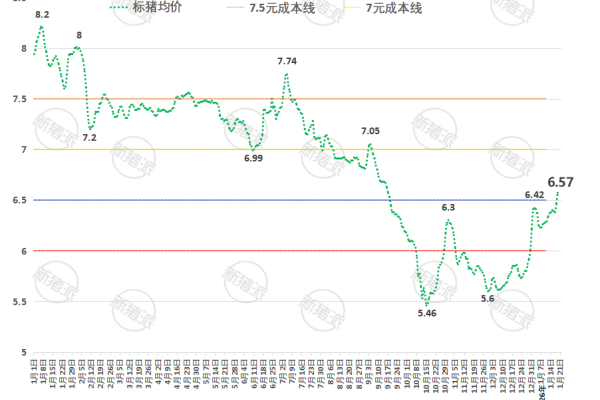This screenshot has height=400, width=600.
Task: Click the 6.99 low point label
Action: 254,158
